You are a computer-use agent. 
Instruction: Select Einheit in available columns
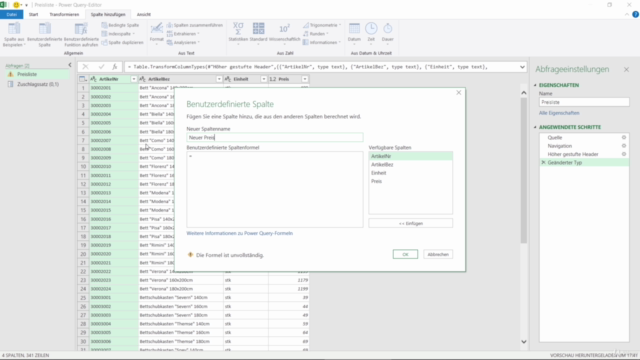point(410,173)
